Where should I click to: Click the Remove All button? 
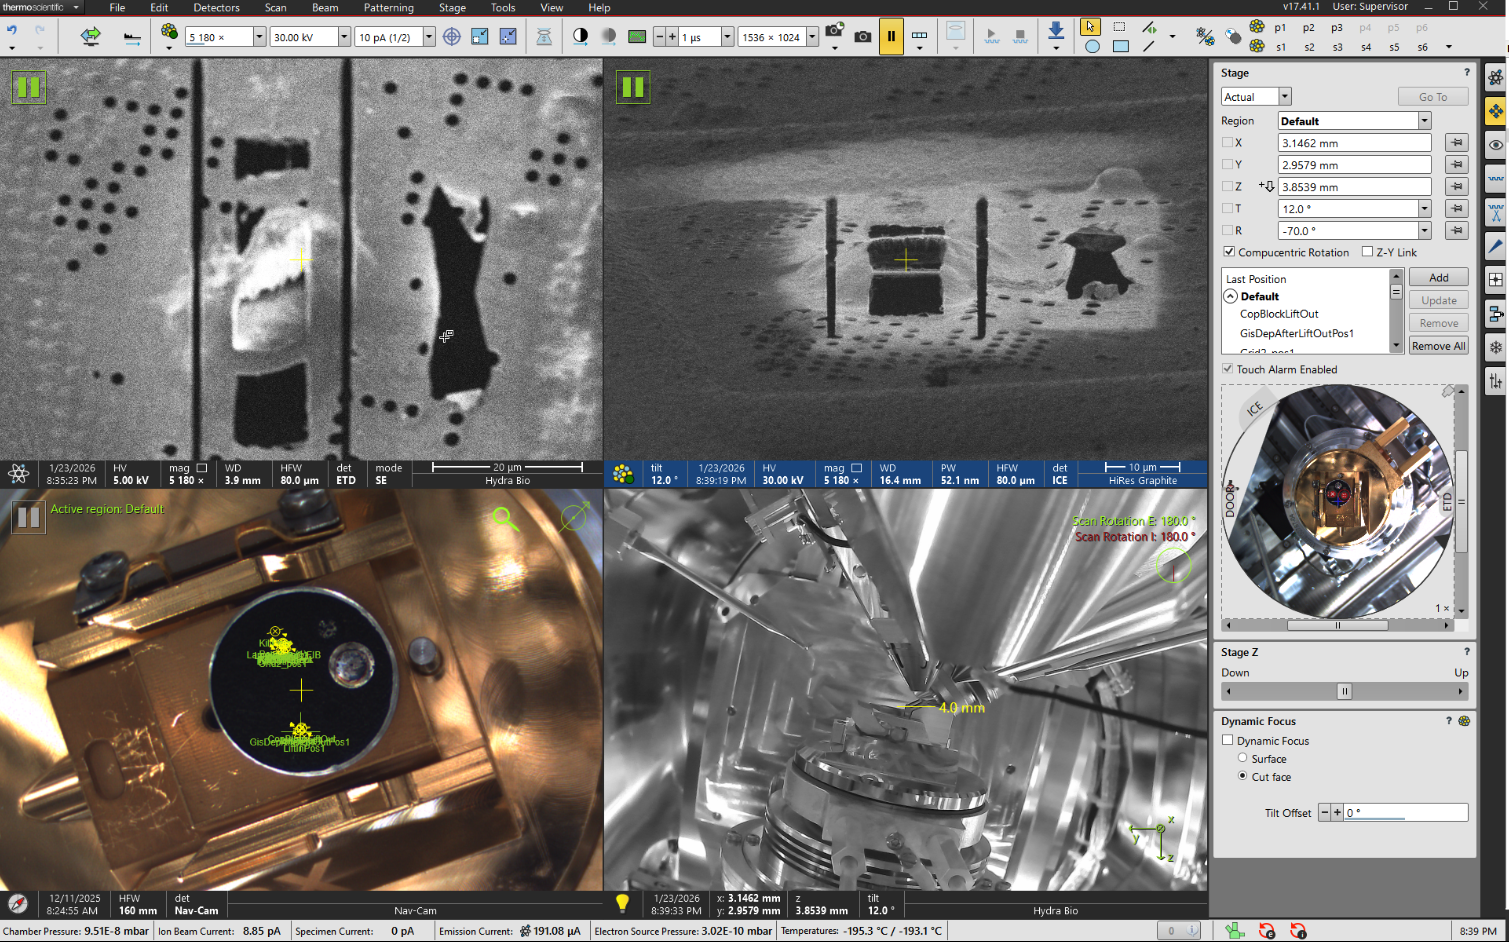coord(1438,346)
